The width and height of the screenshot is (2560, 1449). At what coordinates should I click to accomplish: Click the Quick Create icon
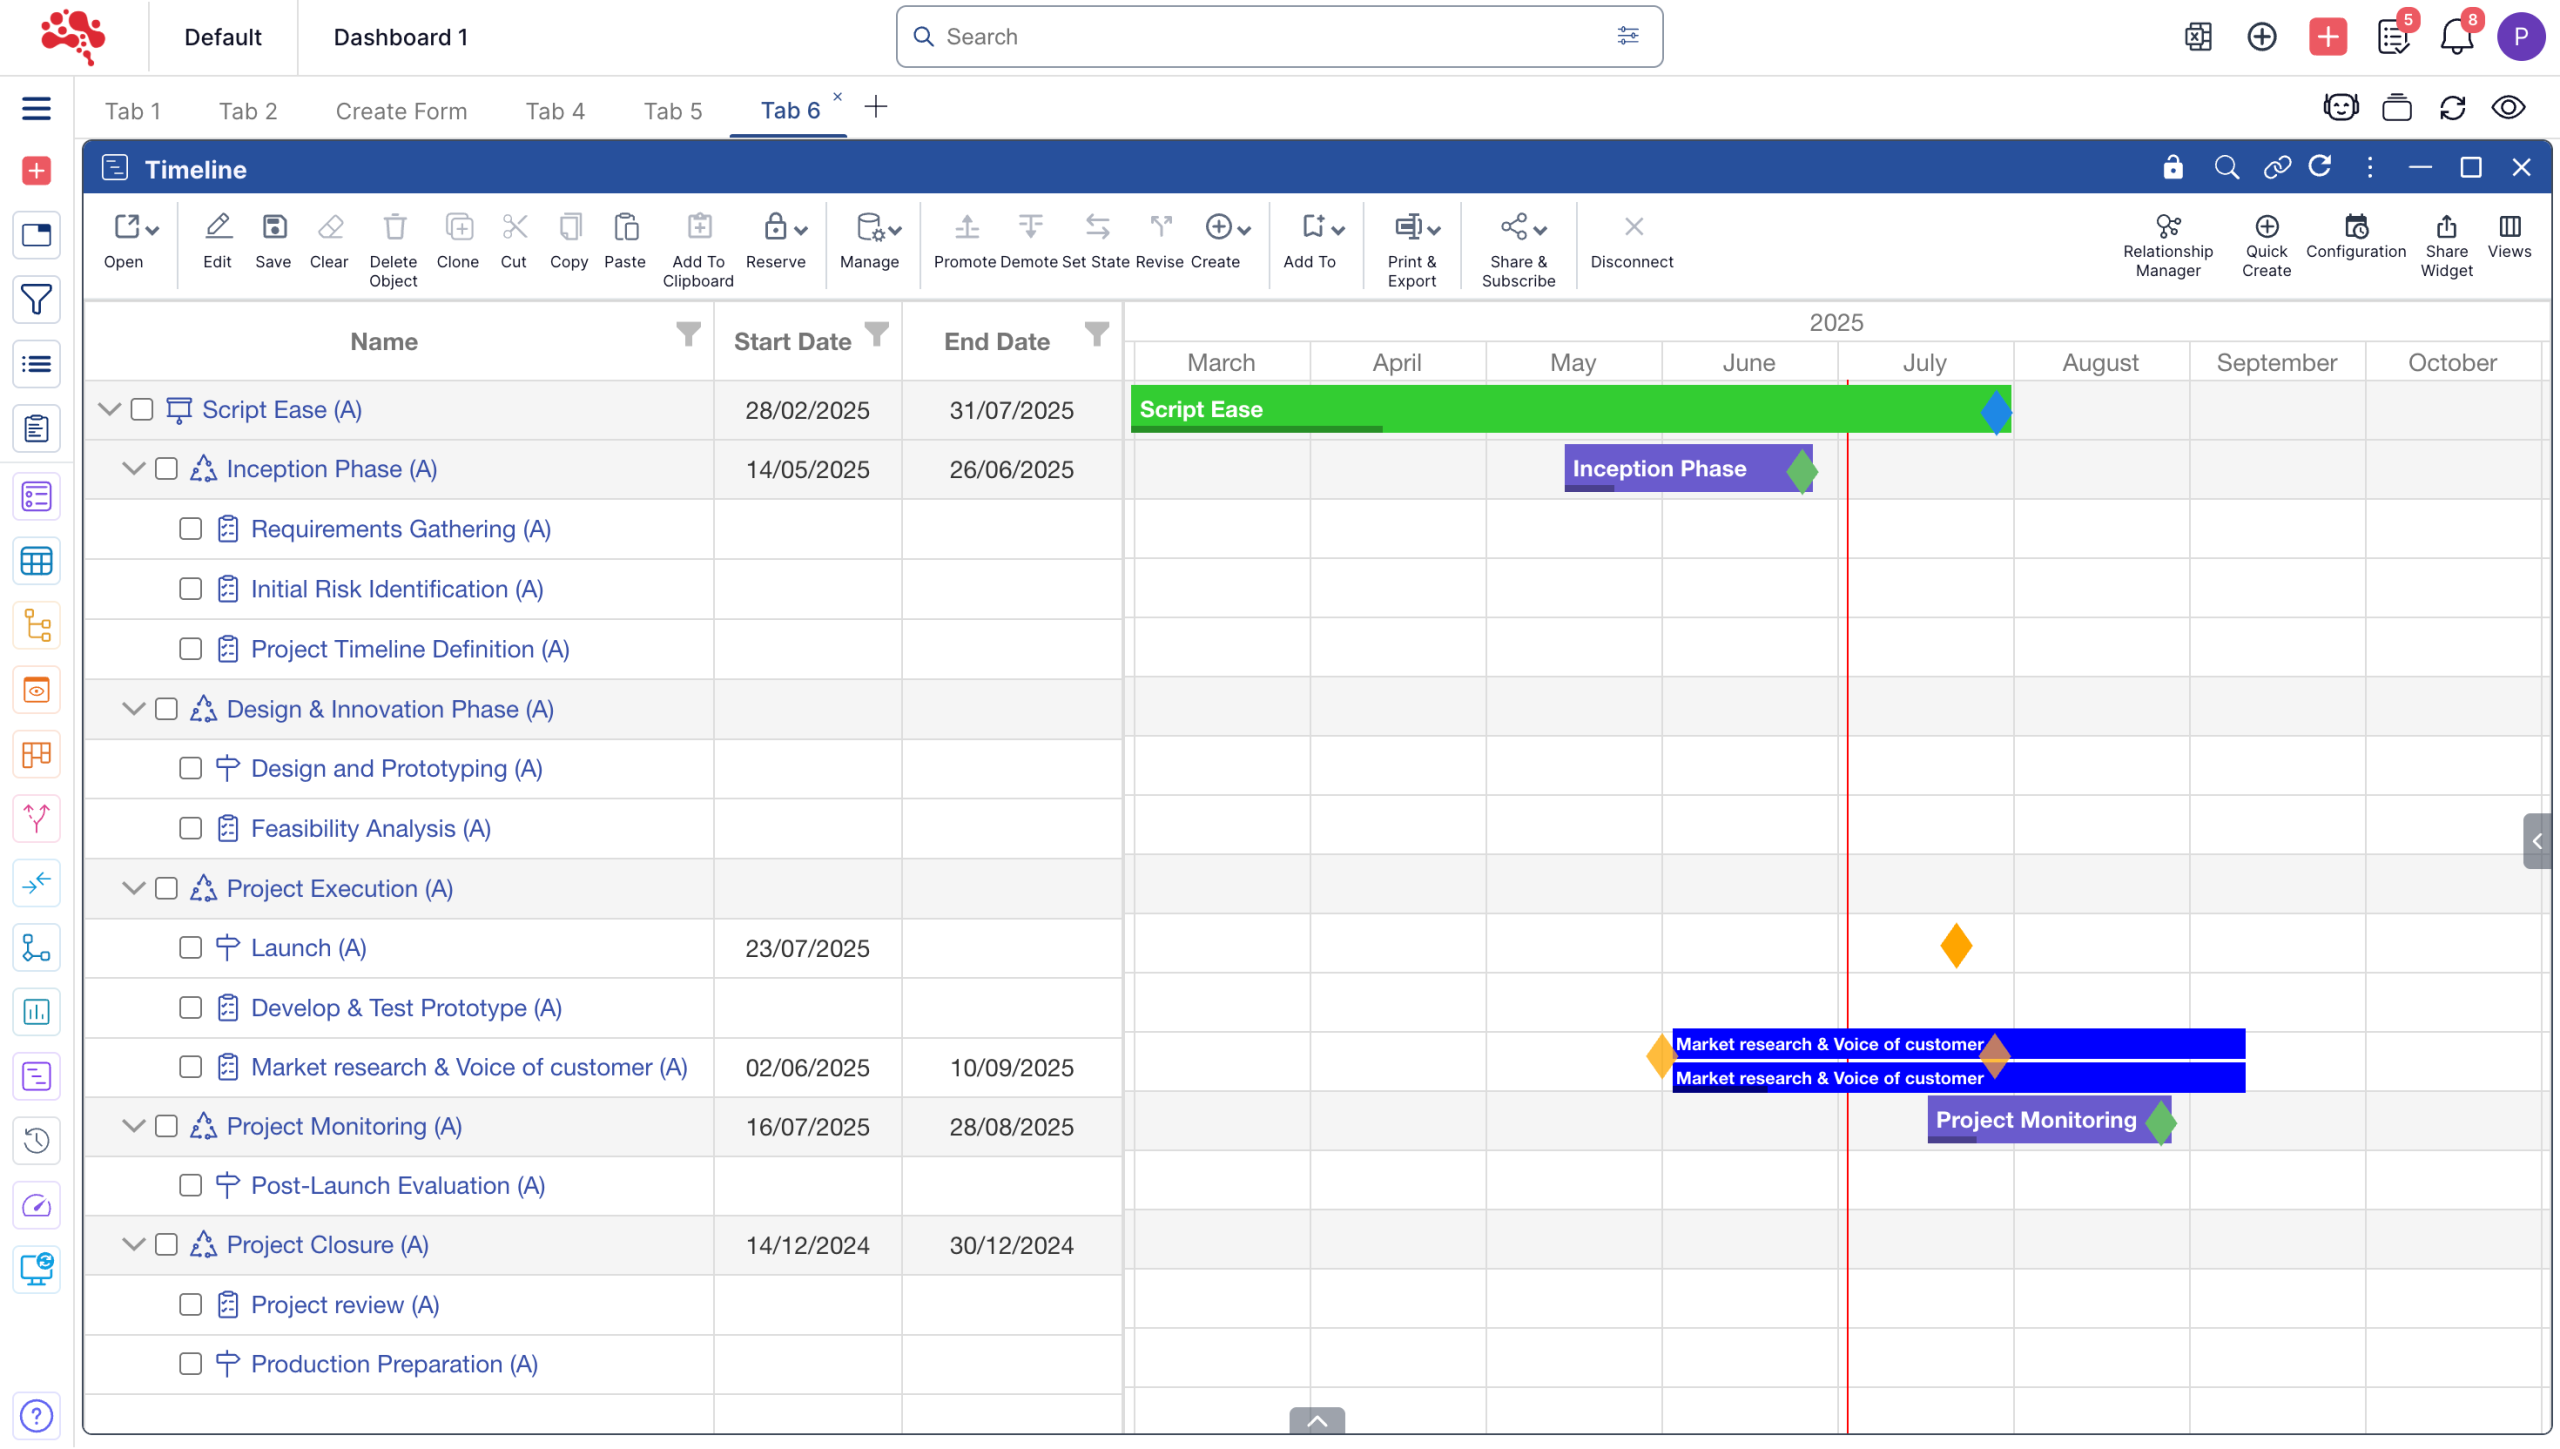tap(2265, 227)
